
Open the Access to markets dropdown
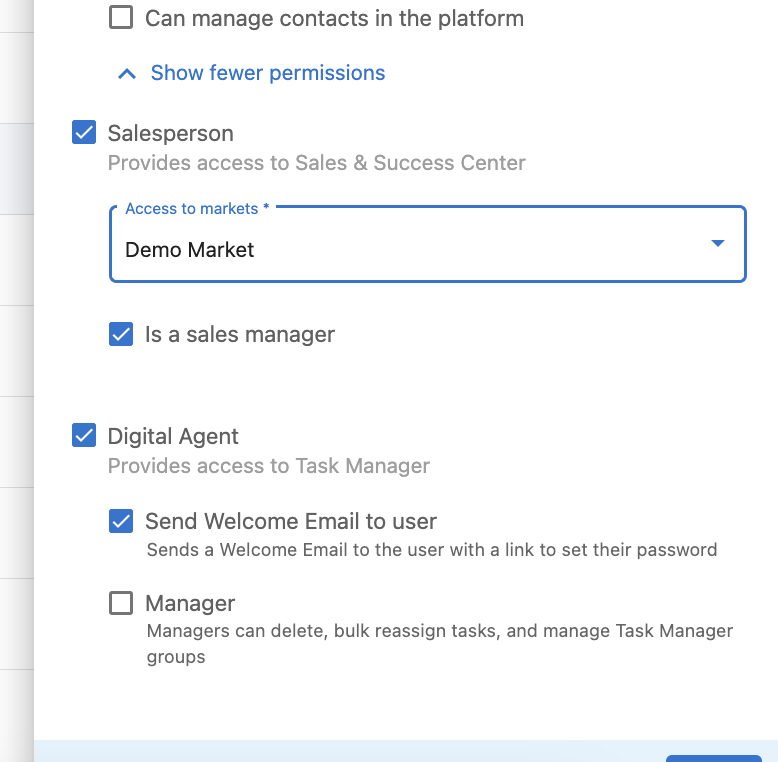tap(428, 244)
